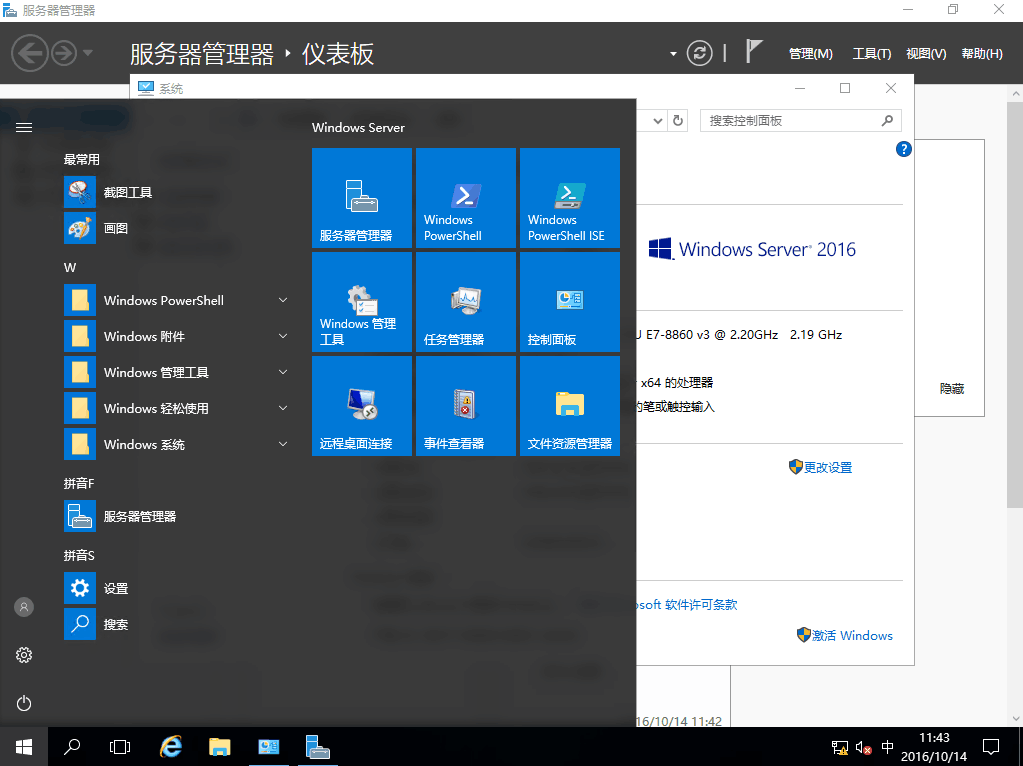
Task: Open the 事件查看器 tile
Action: pos(466,406)
